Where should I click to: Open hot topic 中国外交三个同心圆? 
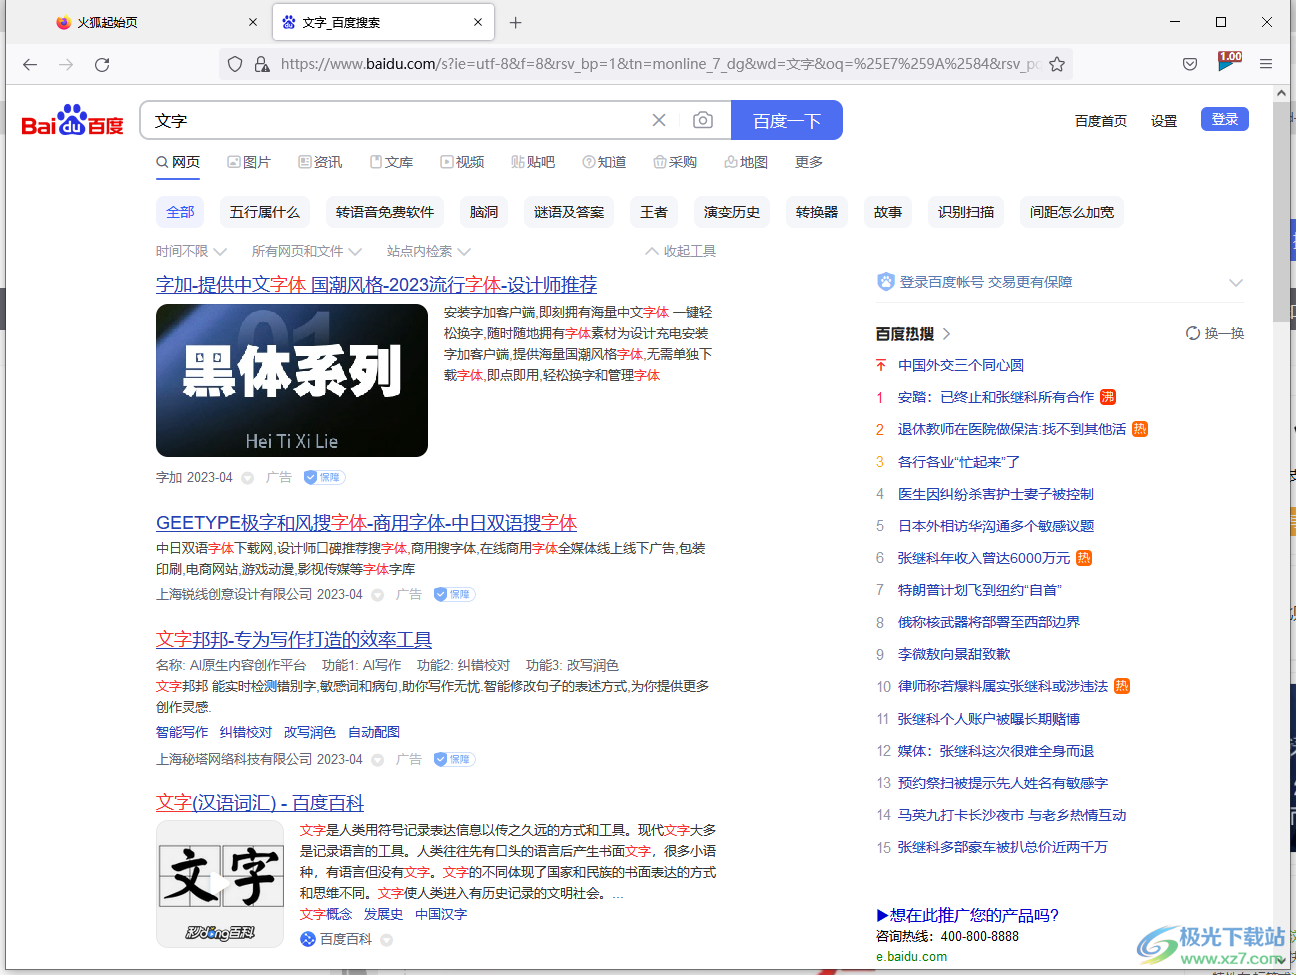(961, 365)
